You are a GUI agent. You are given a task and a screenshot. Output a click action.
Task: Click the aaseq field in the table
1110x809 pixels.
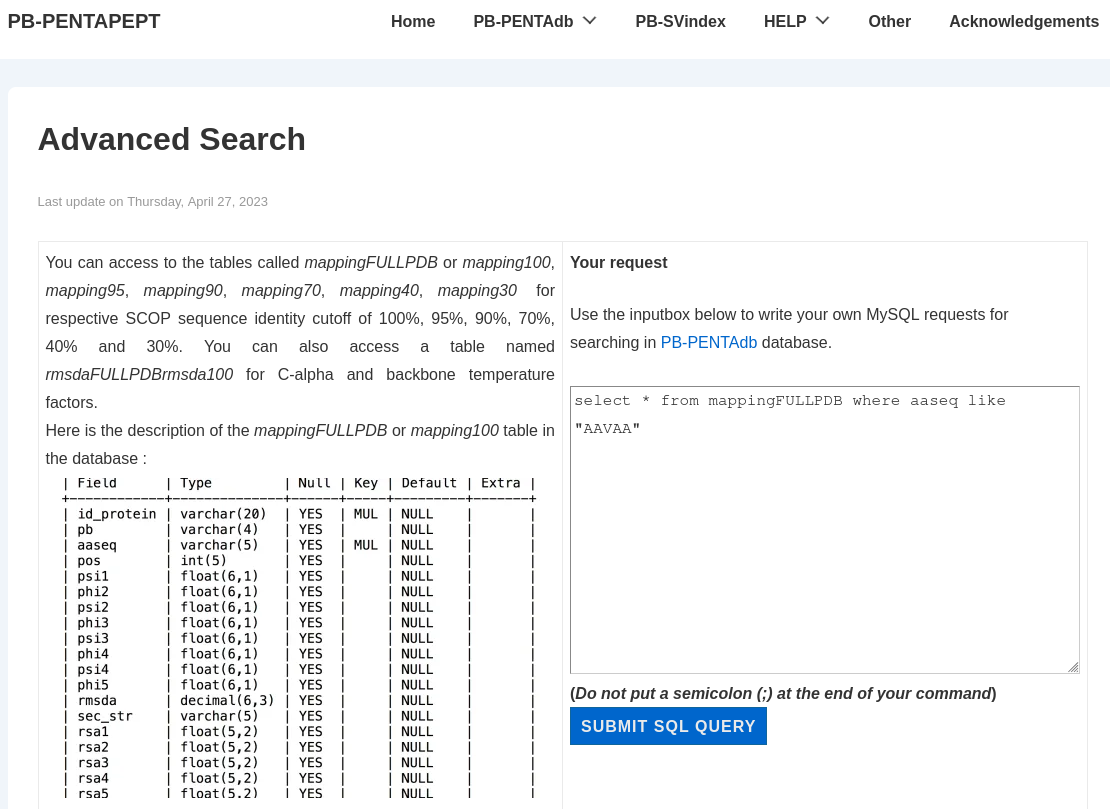(97, 545)
